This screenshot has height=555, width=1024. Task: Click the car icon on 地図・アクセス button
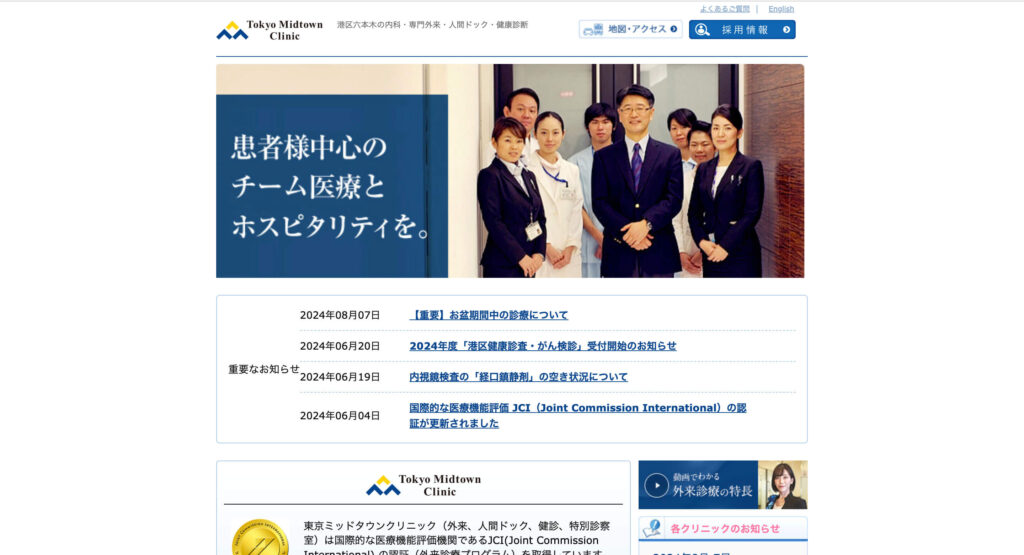593,30
